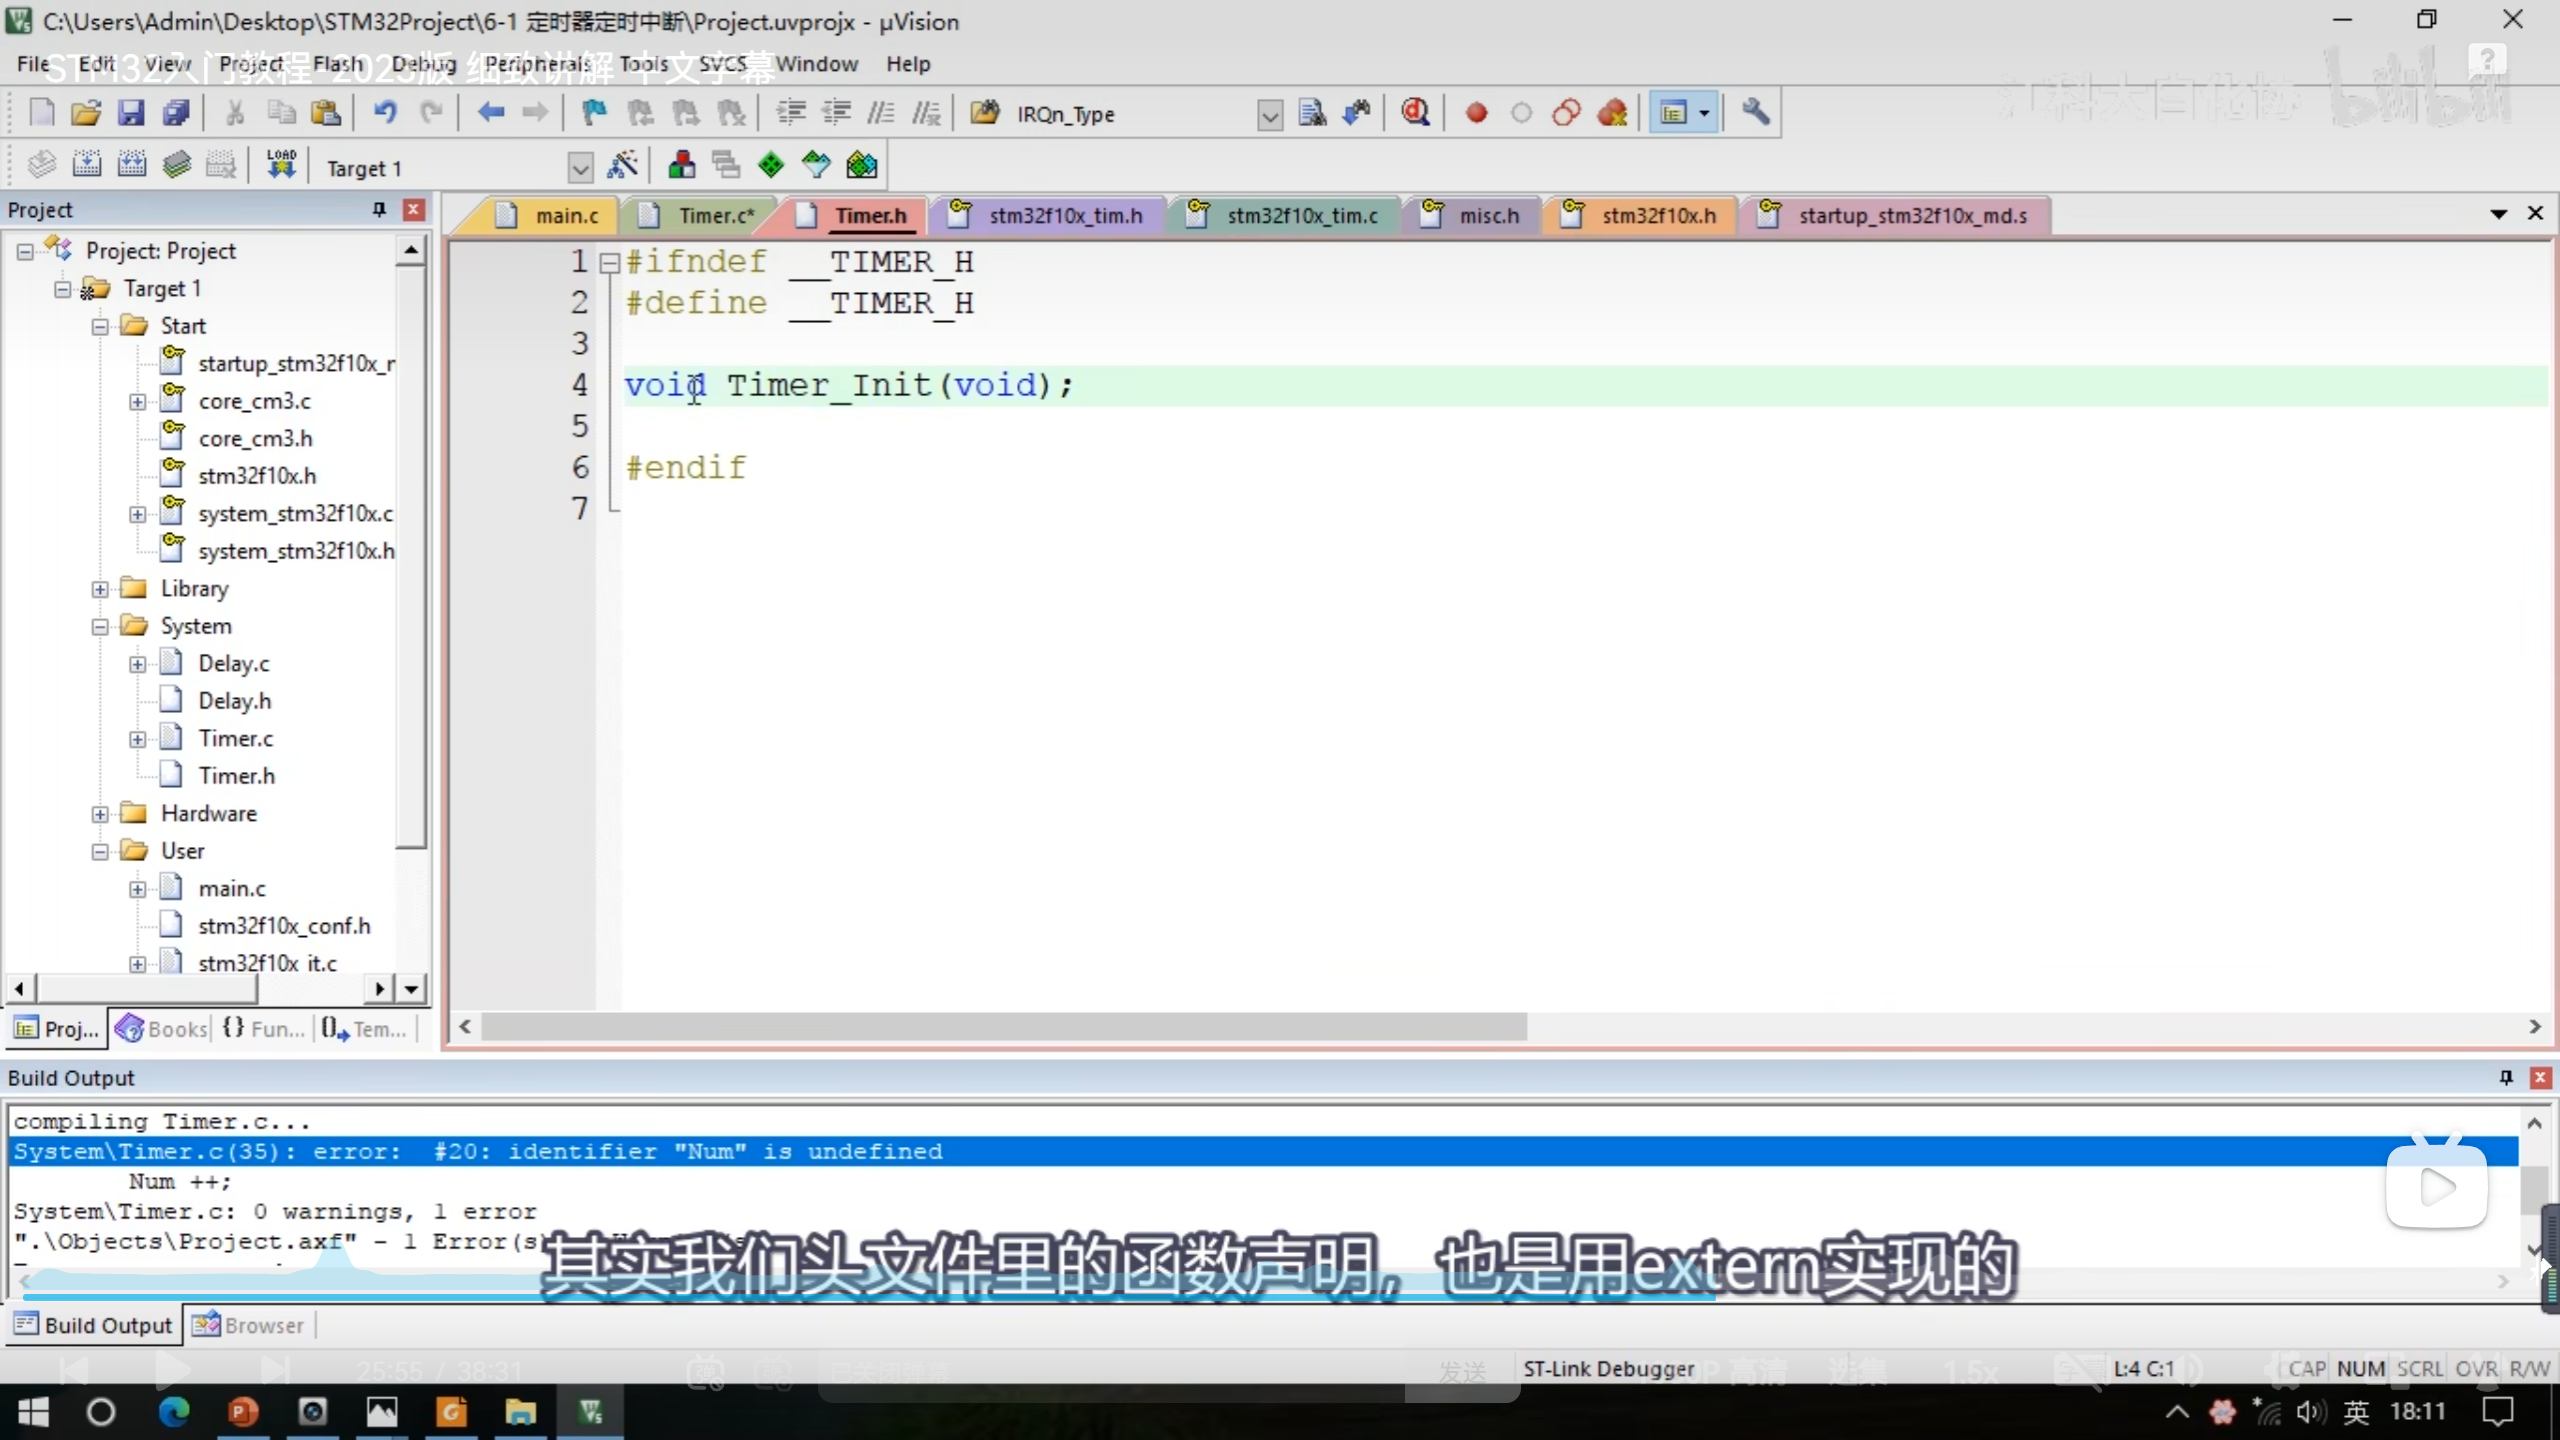Toggle Project panel pin (auto hide)
This screenshot has width=2560, height=1440.
point(379,209)
